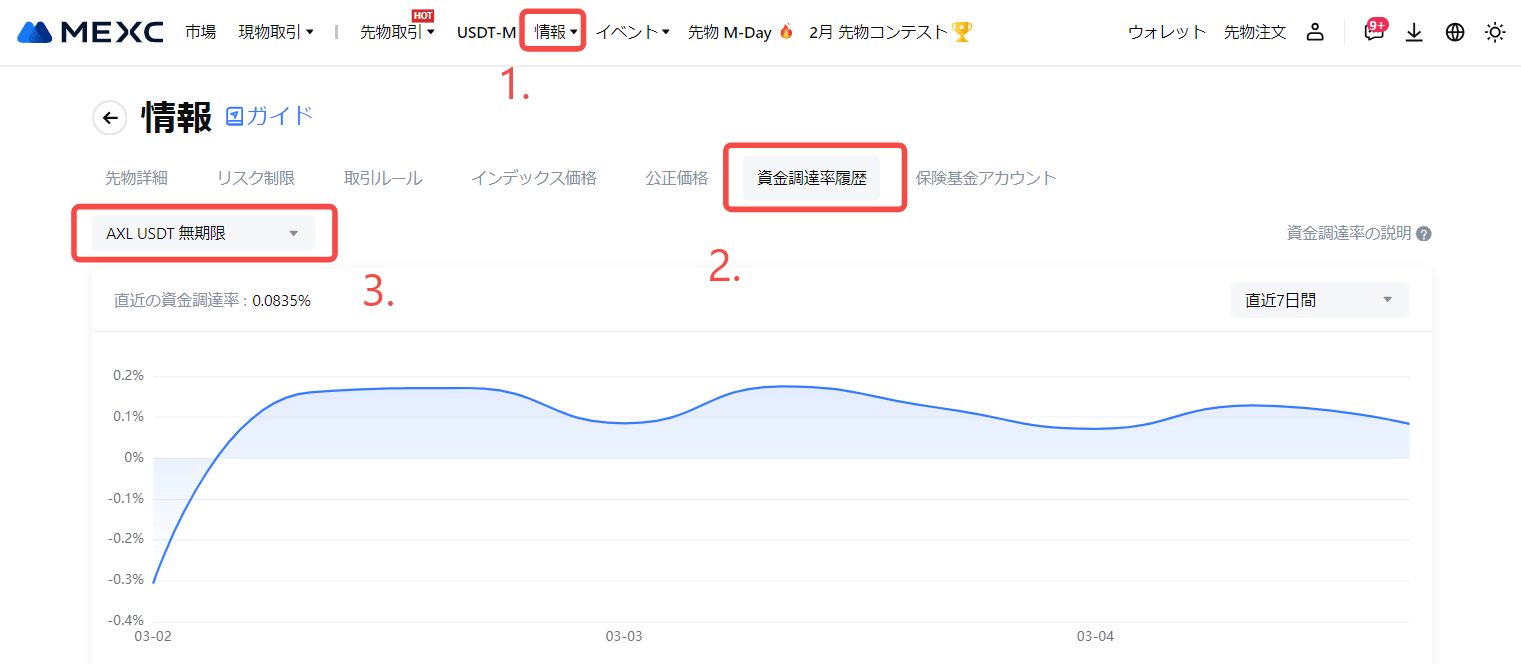This screenshot has width=1521, height=664.
Task: Switch to the 資金調達率履歴 tab
Action: 812,178
